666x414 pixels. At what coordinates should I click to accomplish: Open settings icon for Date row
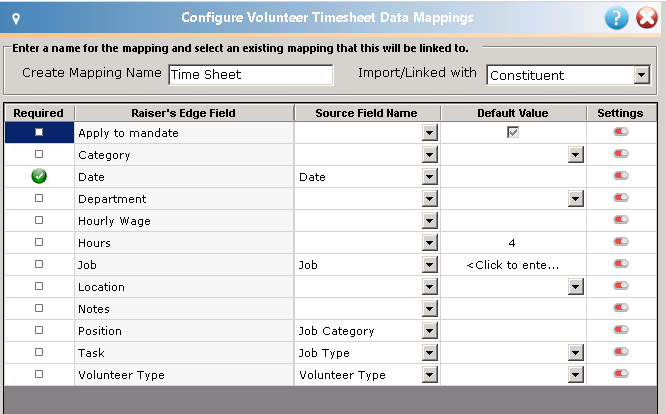pos(621,176)
